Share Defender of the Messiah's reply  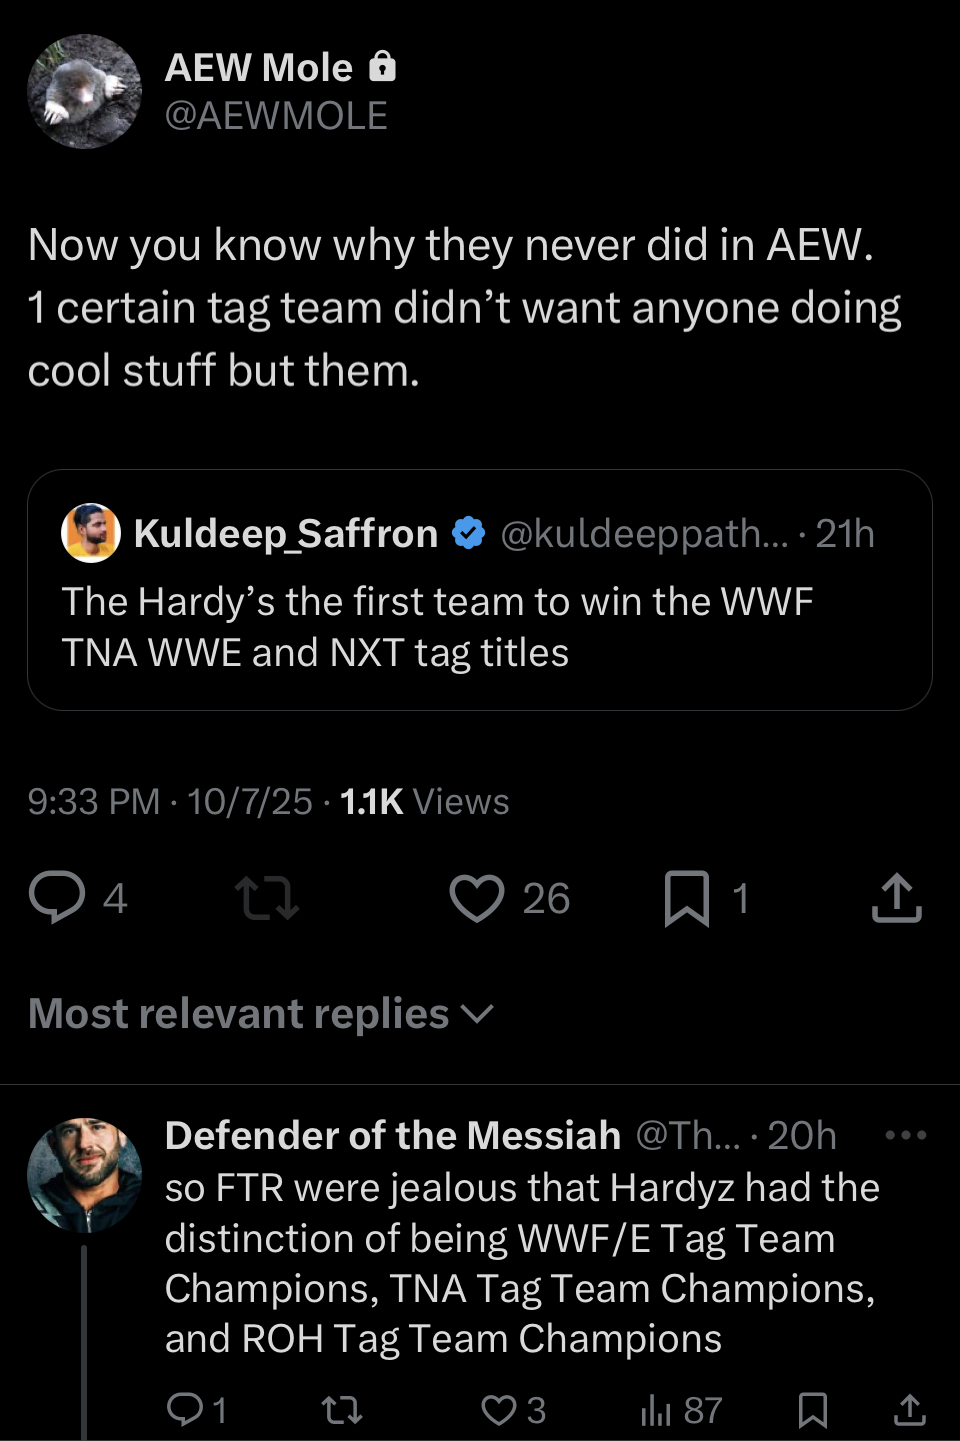pos(909,1410)
